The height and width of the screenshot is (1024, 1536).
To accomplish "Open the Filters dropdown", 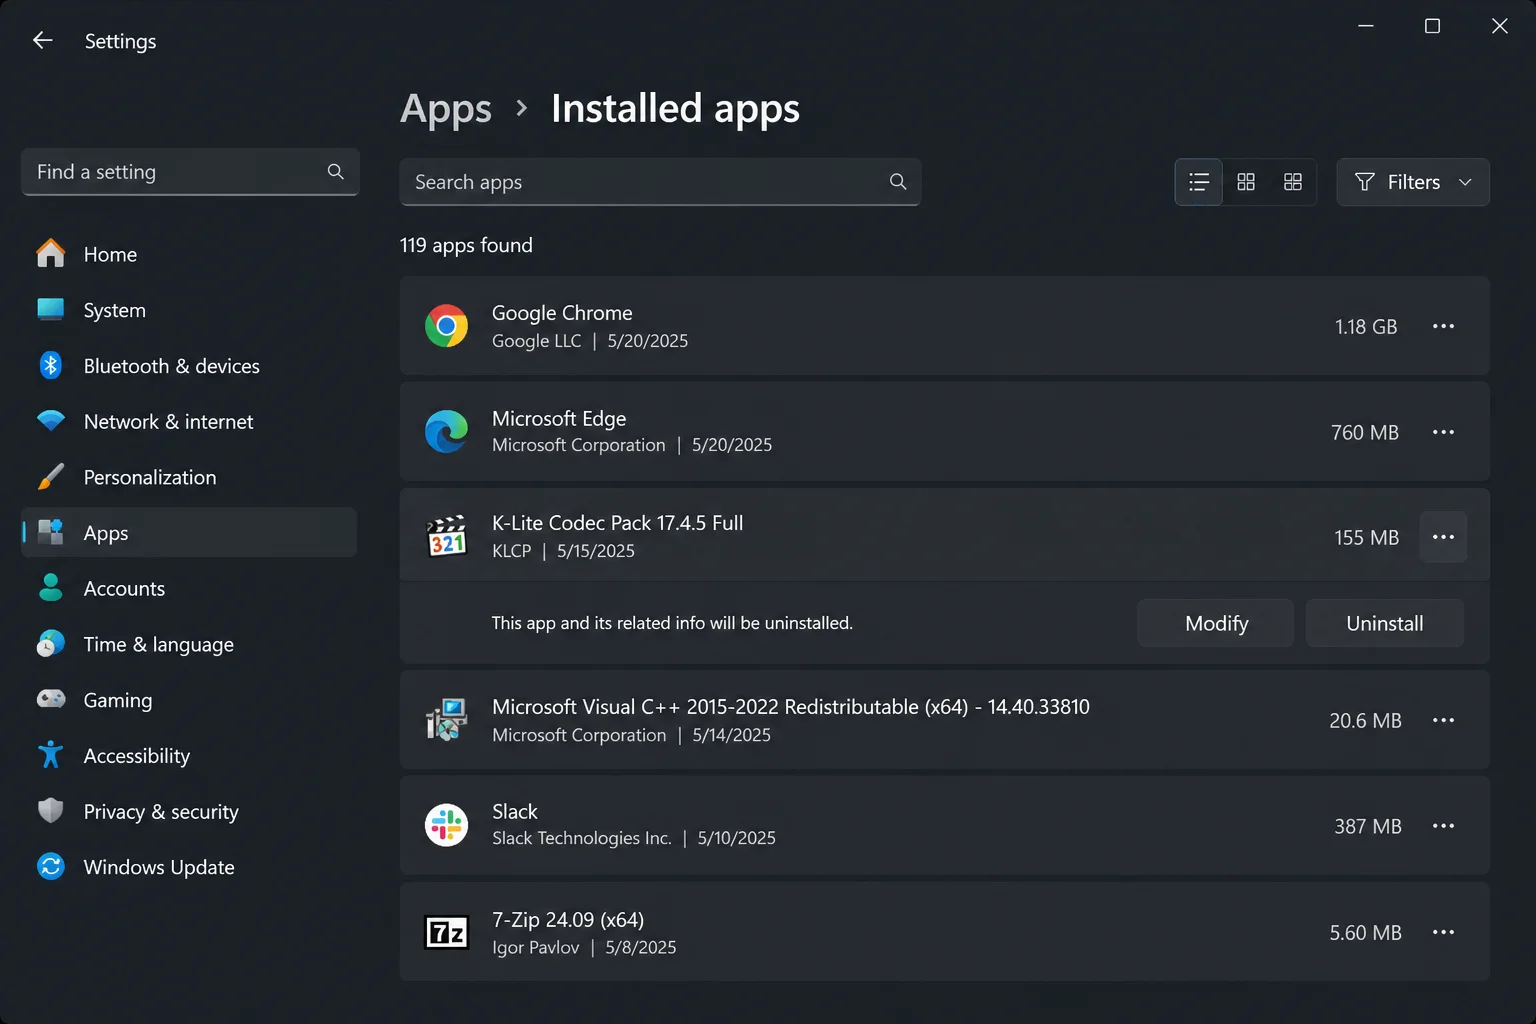I will tap(1413, 182).
